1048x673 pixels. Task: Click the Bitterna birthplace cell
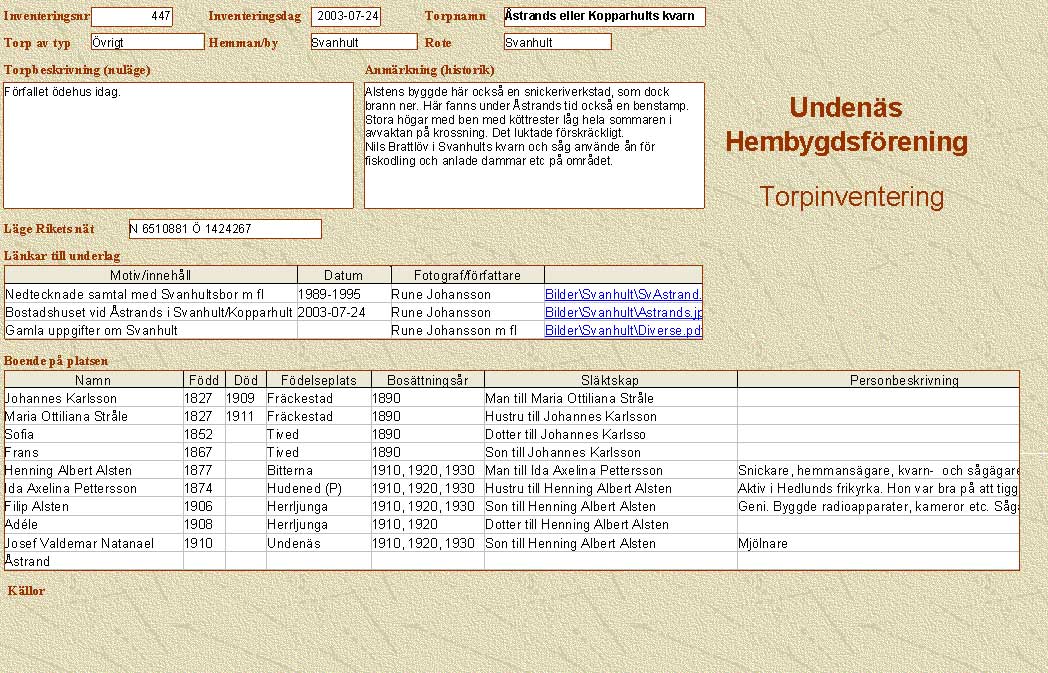click(x=318, y=470)
